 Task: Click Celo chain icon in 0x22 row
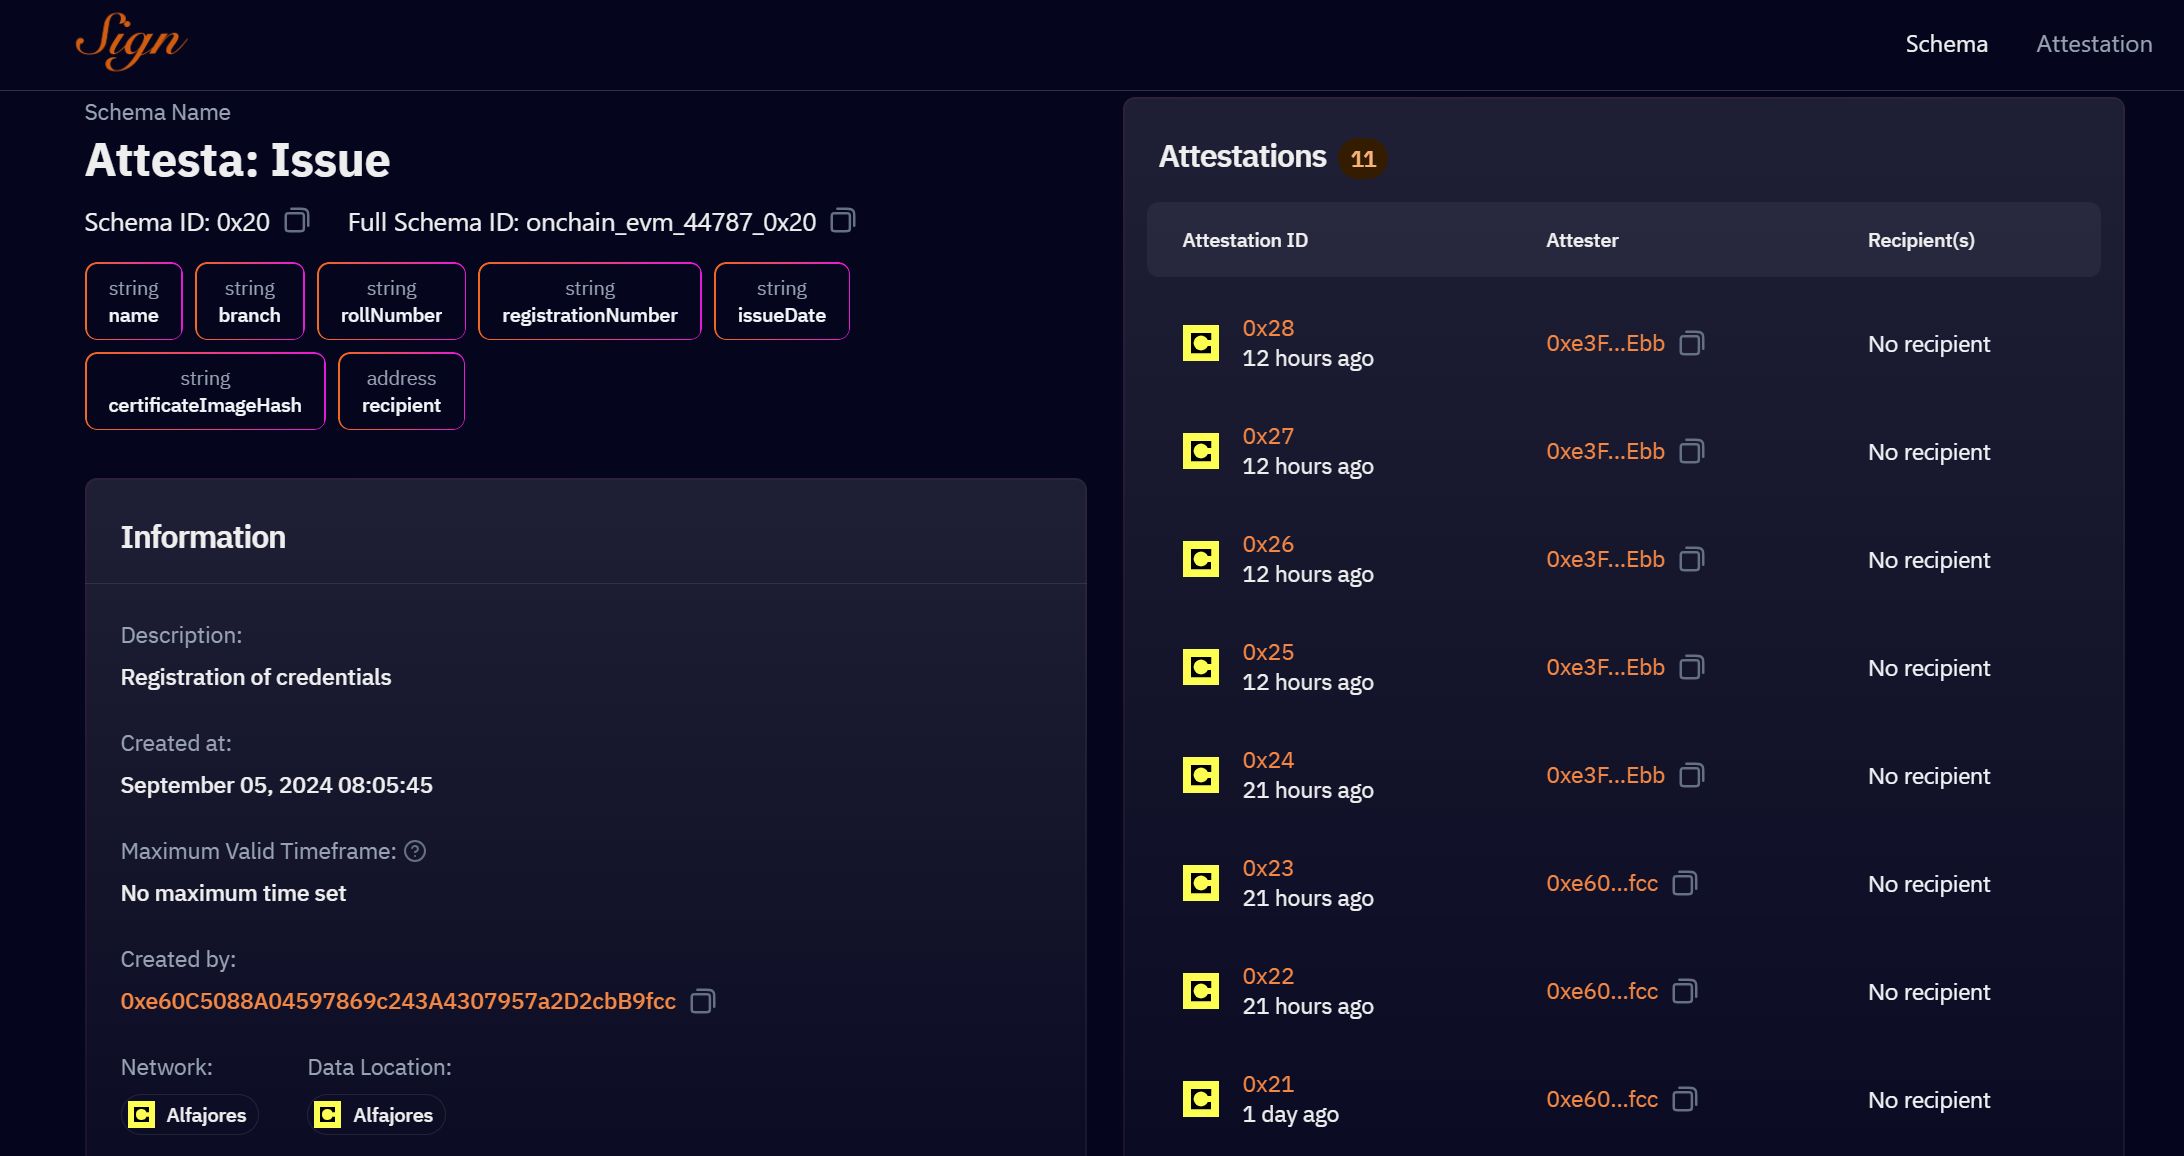coord(1201,991)
